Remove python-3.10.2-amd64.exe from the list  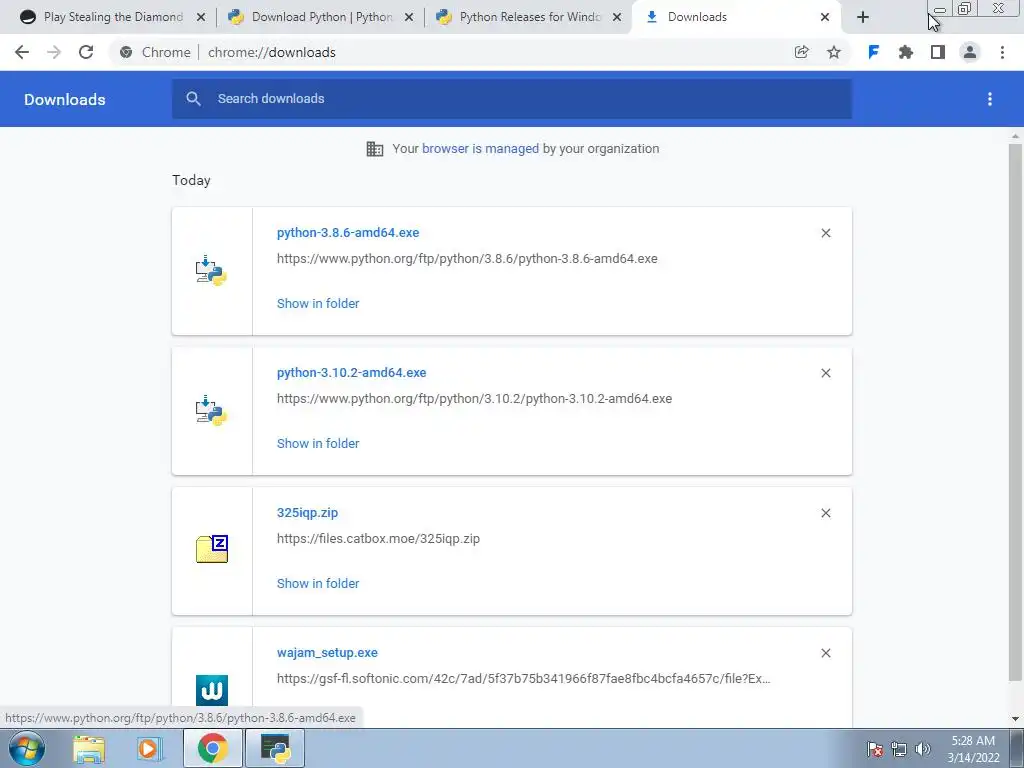coord(826,373)
